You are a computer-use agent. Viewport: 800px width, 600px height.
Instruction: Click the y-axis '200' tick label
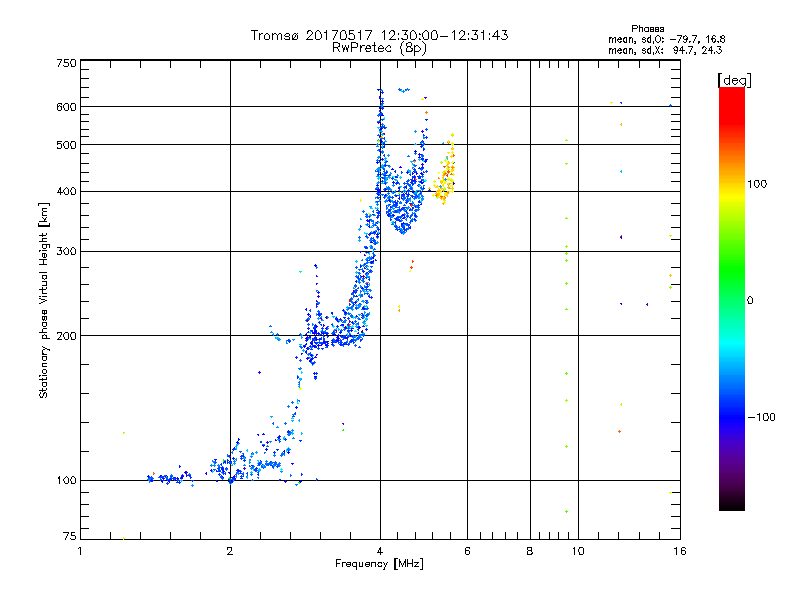[x=66, y=336]
